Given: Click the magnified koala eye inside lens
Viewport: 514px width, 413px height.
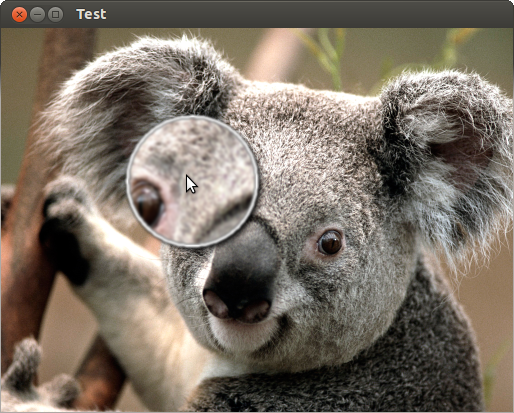Looking at the screenshot, I should 147,203.
